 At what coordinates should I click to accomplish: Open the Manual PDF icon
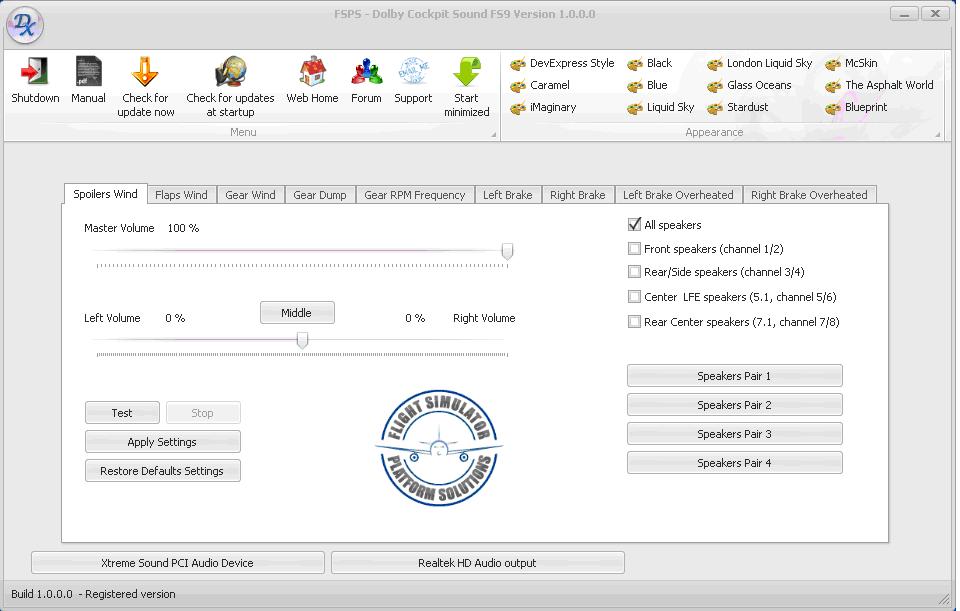tap(88, 71)
